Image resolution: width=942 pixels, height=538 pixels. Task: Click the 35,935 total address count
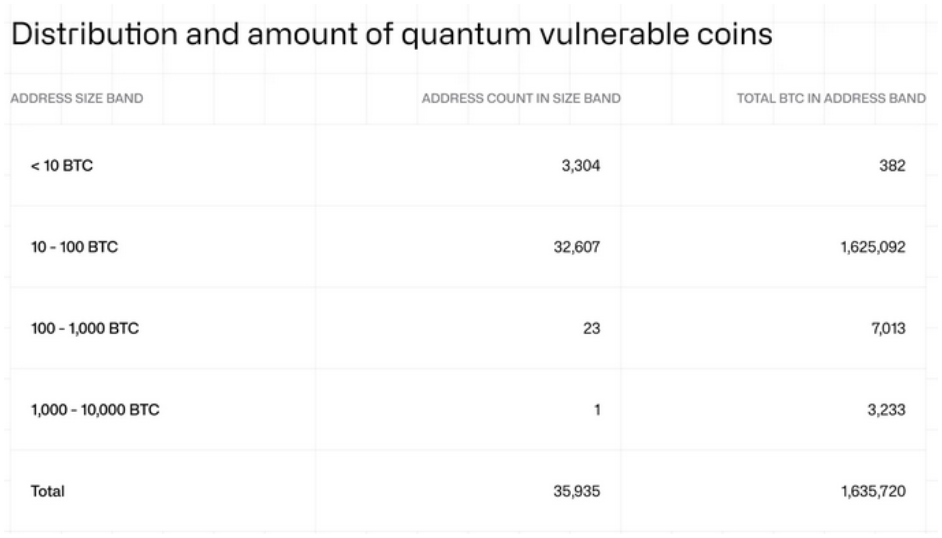[576, 491]
